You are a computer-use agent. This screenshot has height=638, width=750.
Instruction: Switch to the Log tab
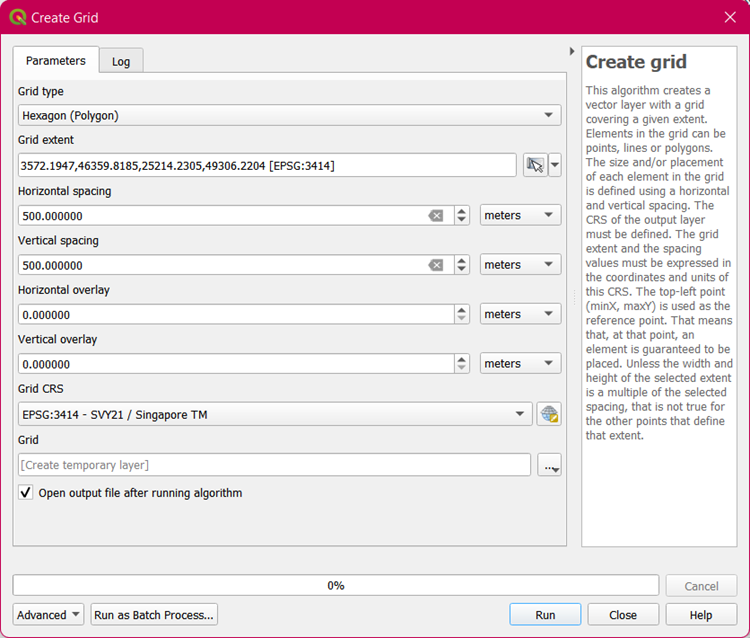pyautogui.click(x=121, y=61)
